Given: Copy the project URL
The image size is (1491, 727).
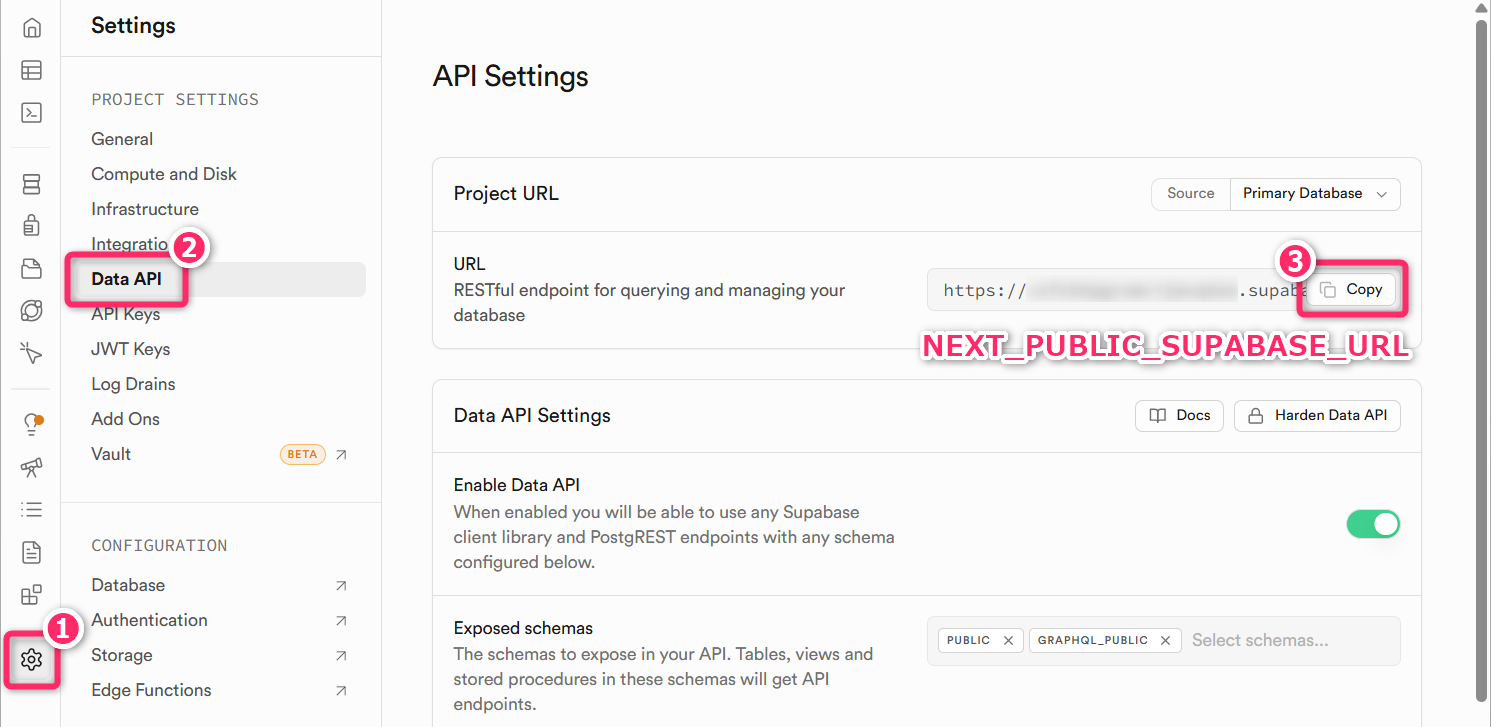Looking at the screenshot, I should 1352,290.
